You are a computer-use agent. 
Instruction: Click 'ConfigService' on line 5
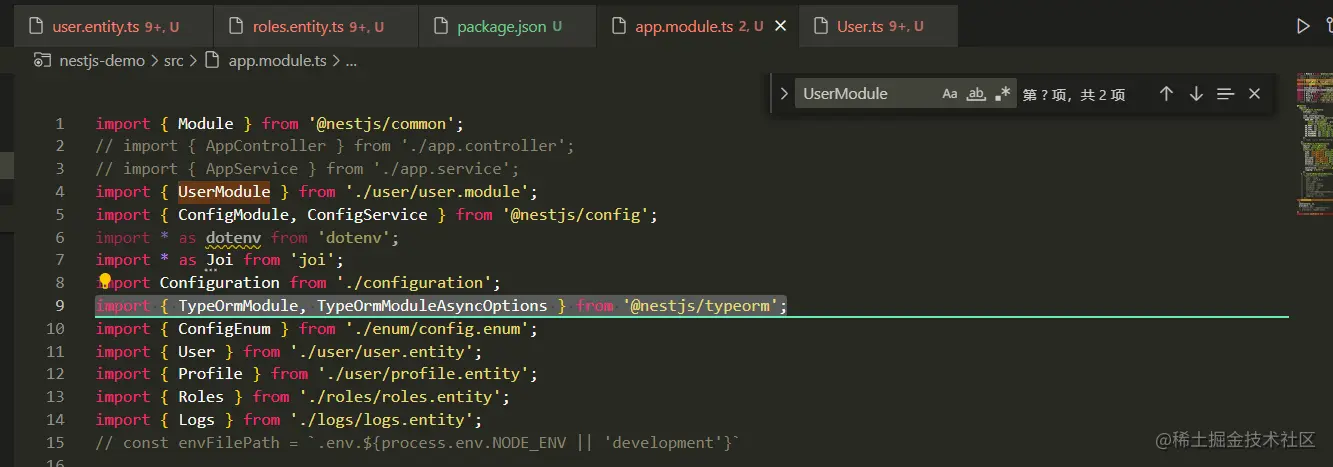tap(367, 214)
